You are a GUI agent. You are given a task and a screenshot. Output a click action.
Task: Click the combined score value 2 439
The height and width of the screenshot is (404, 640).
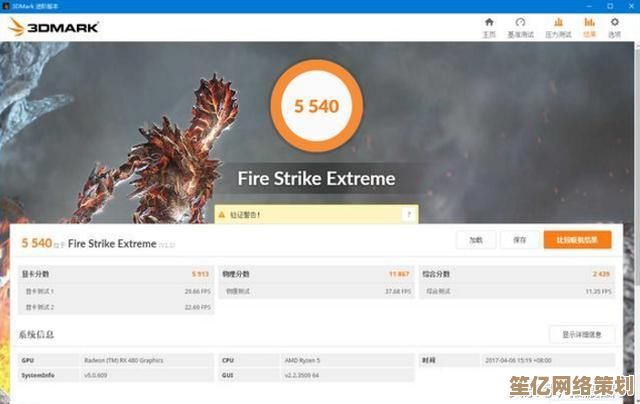(601, 274)
